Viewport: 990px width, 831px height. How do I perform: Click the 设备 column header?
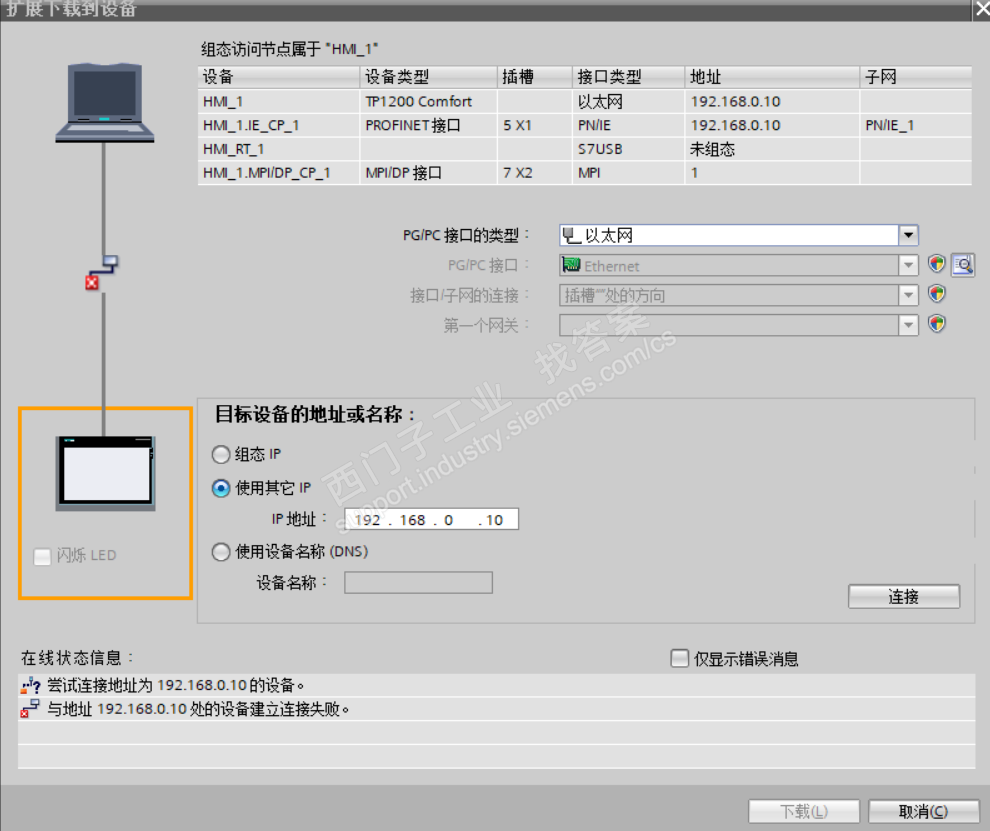coord(279,77)
